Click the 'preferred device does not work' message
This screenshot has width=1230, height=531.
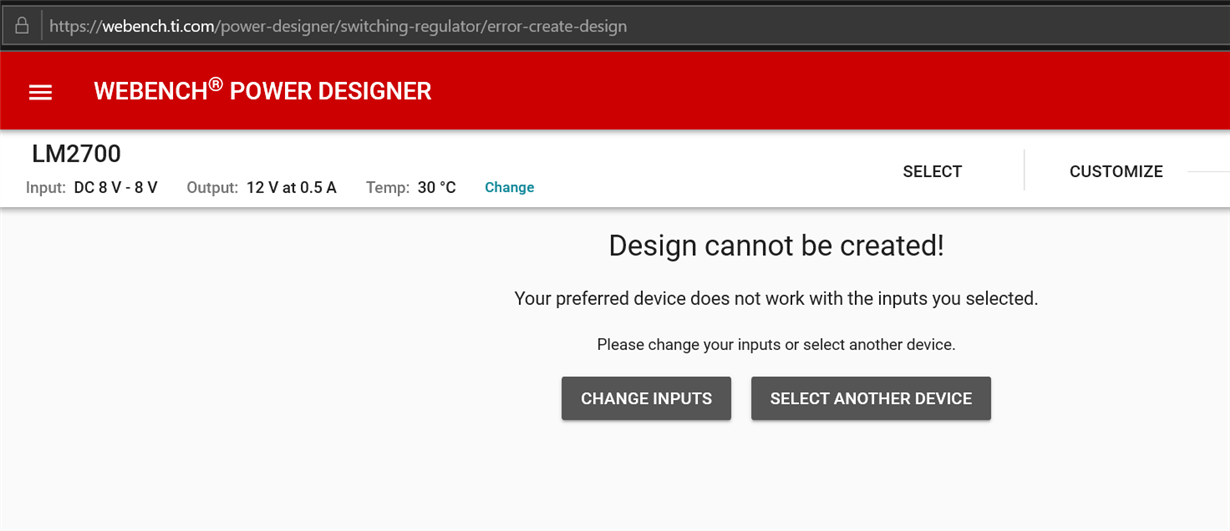click(776, 298)
